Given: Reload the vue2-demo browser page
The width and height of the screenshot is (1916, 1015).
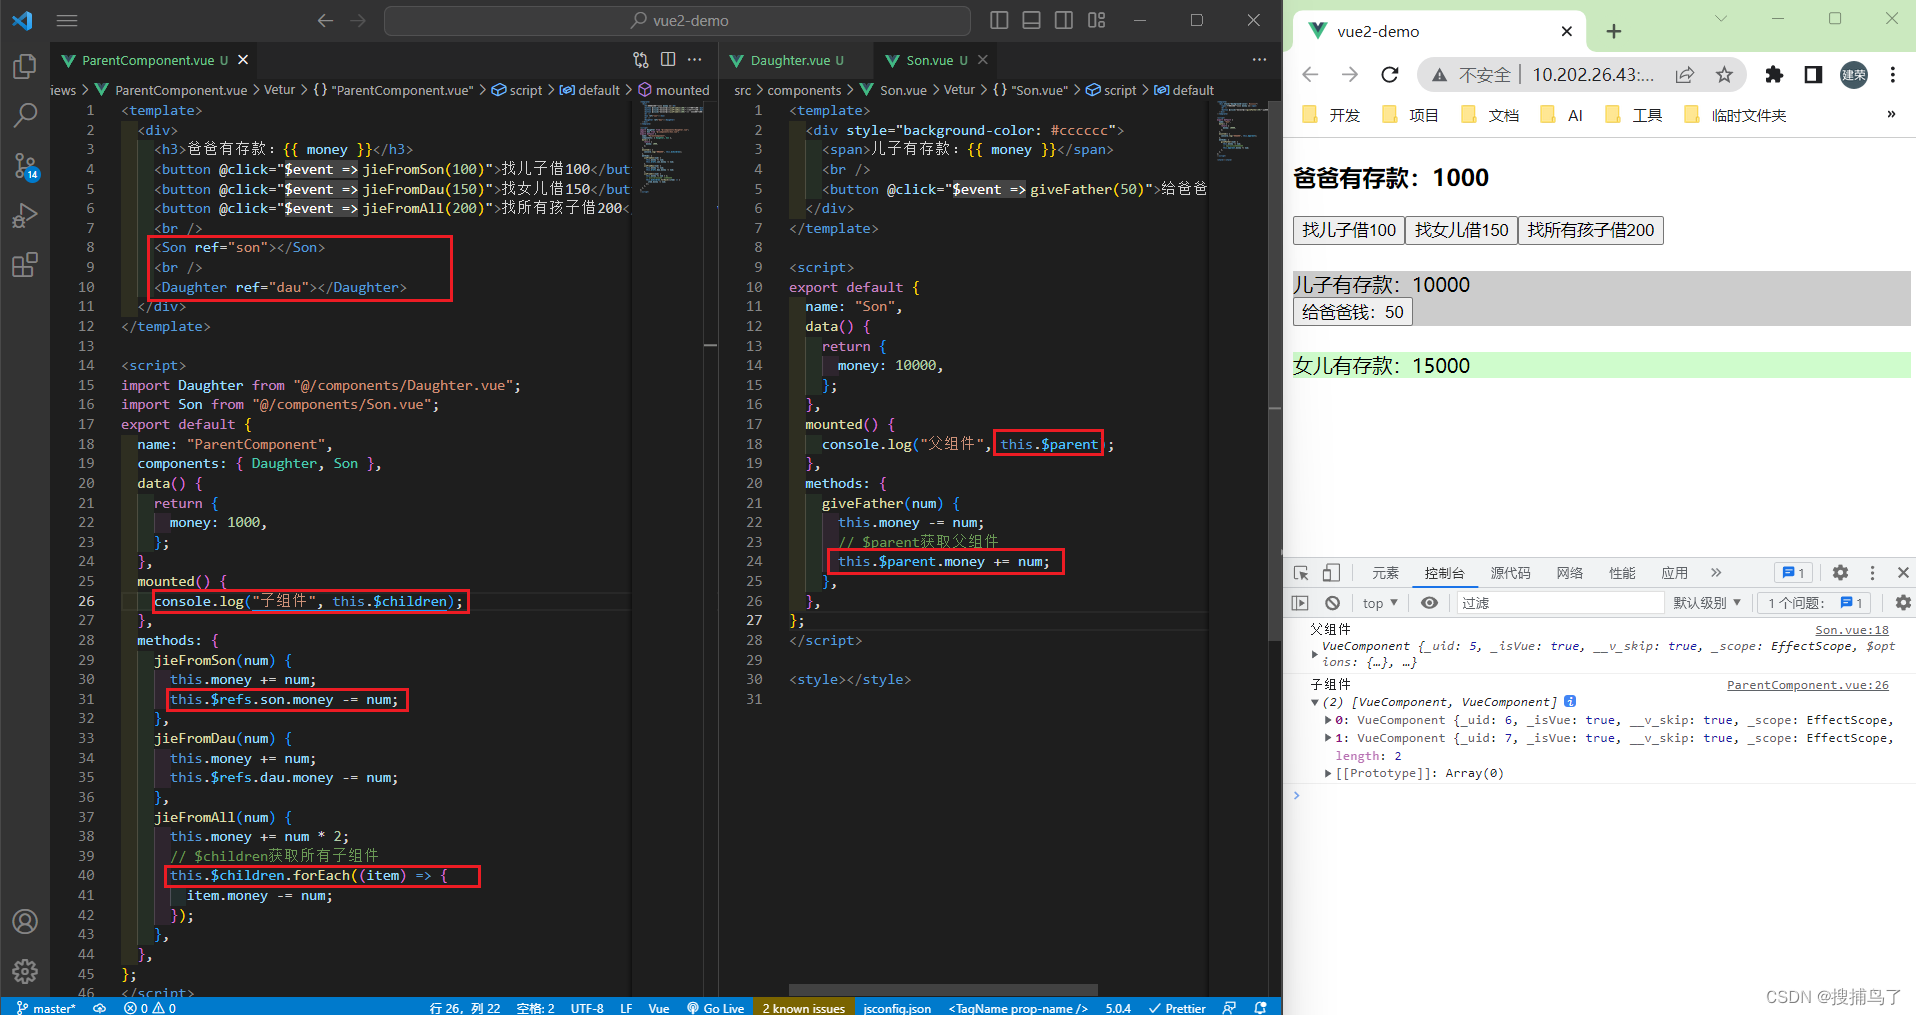Looking at the screenshot, I should point(1390,75).
